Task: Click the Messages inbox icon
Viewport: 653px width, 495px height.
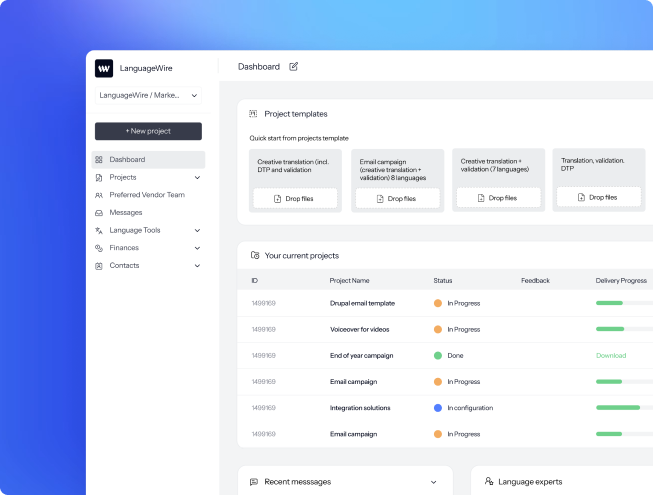Action: tap(99, 213)
